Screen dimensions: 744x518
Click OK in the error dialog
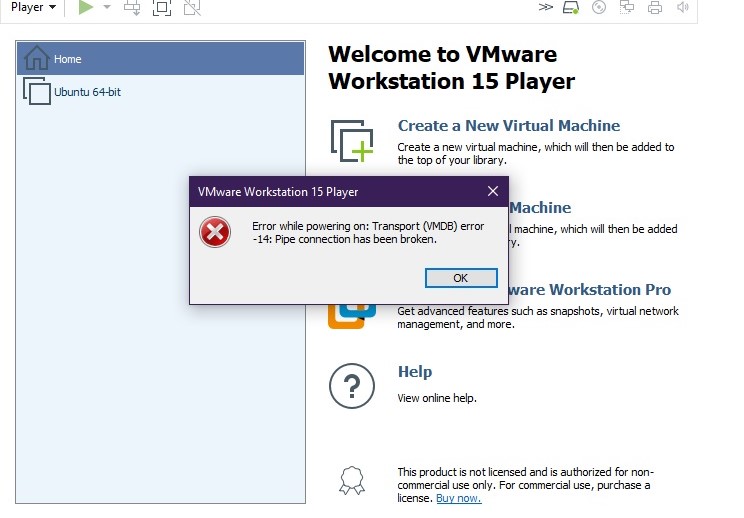[x=461, y=278]
